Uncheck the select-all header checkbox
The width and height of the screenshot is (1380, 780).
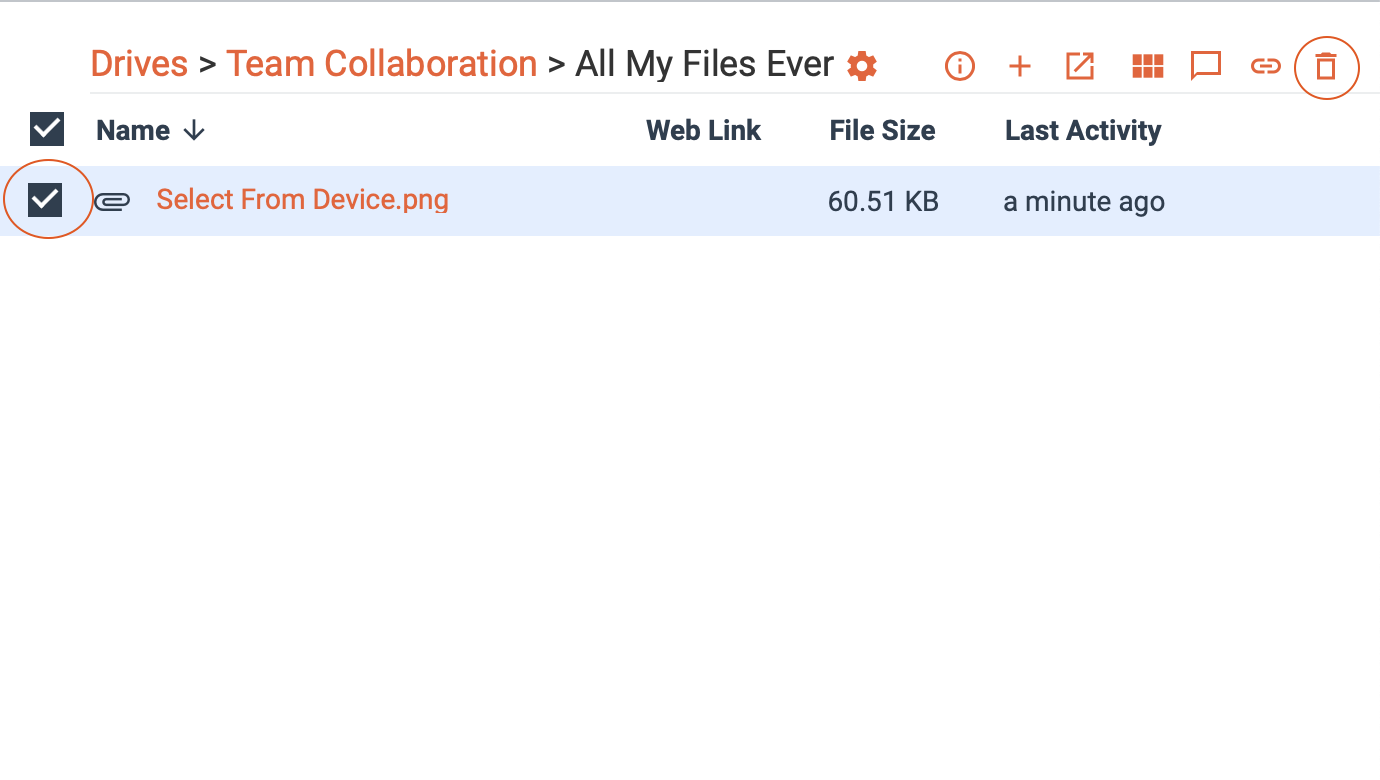tap(47, 129)
